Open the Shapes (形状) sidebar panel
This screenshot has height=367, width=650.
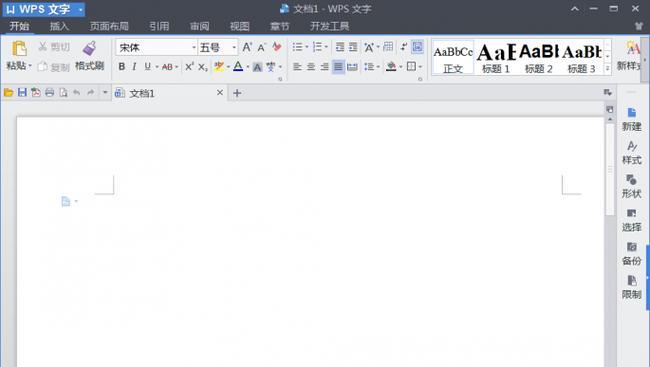coord(631,187)
